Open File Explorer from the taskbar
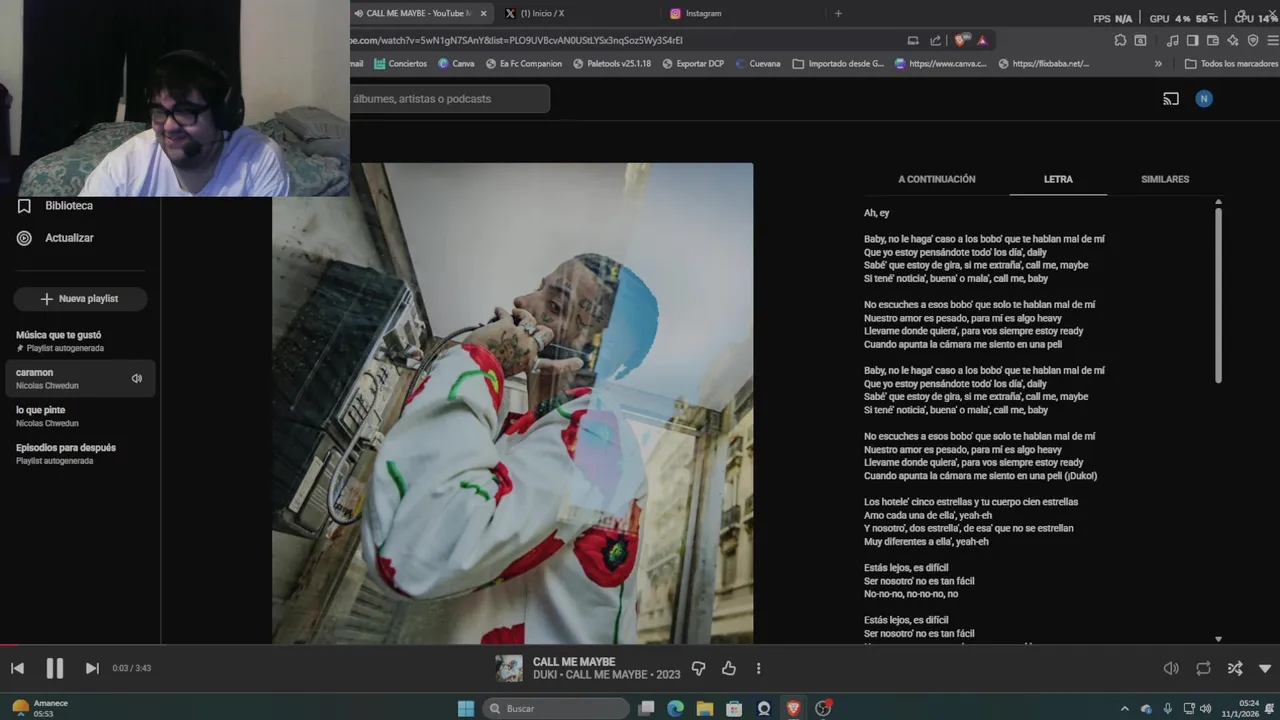 705,708
